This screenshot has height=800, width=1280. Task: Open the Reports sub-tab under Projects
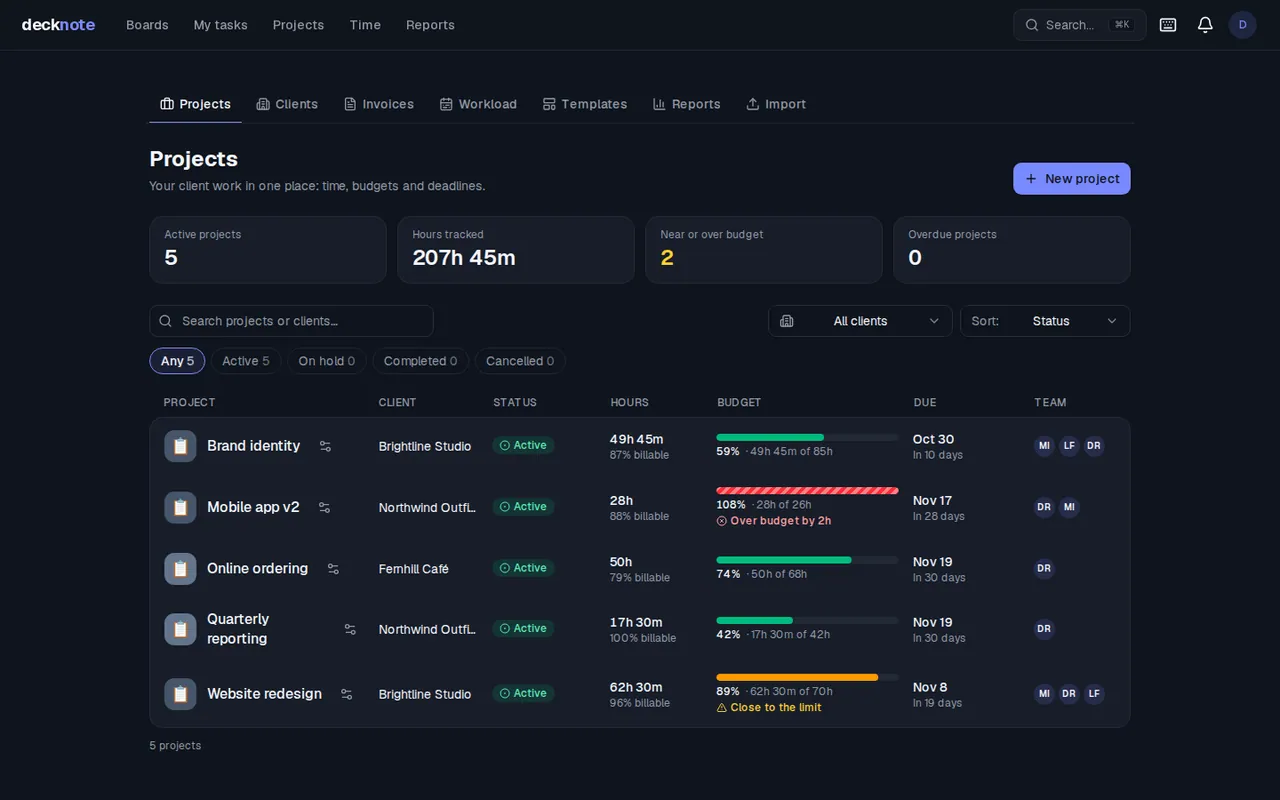687,104
